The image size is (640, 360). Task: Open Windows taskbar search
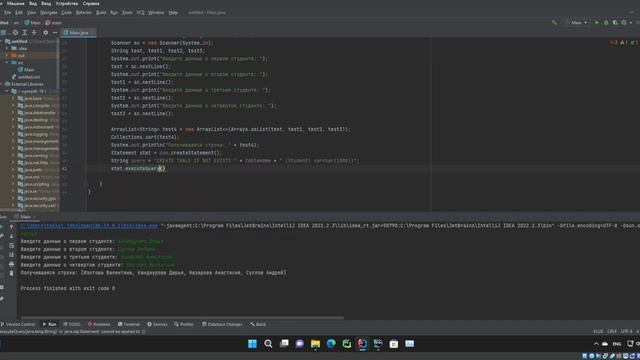268,344
